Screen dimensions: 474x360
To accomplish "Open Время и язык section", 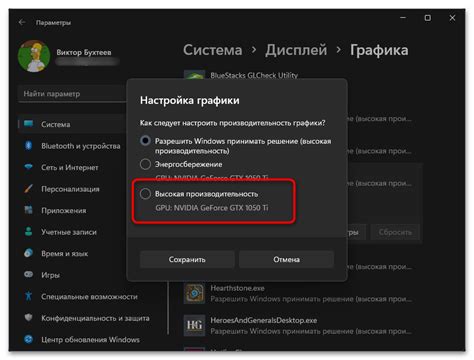I will tap(65, 254).
